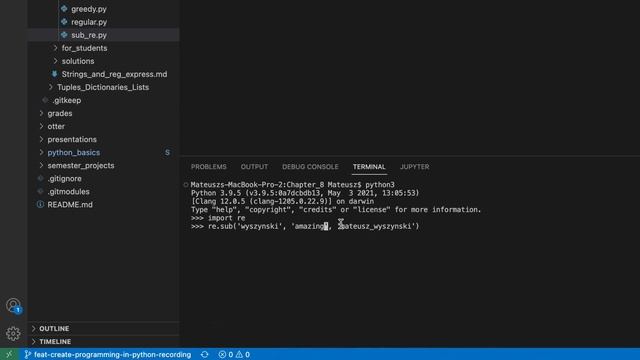Click branch name feat-create-programming-in-python-recording
The image size is (640, 360).
[x=113, y=354]
